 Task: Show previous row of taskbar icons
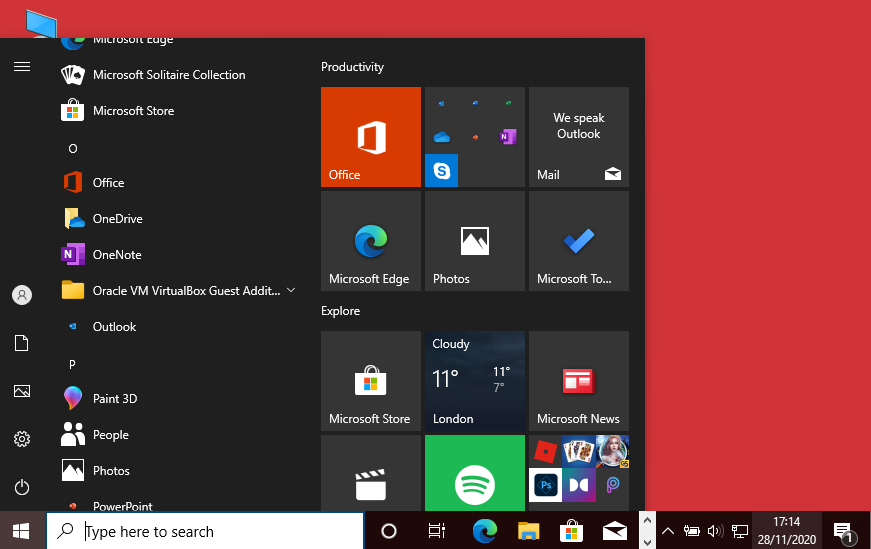pyautogui.click(x=647, y=521)
